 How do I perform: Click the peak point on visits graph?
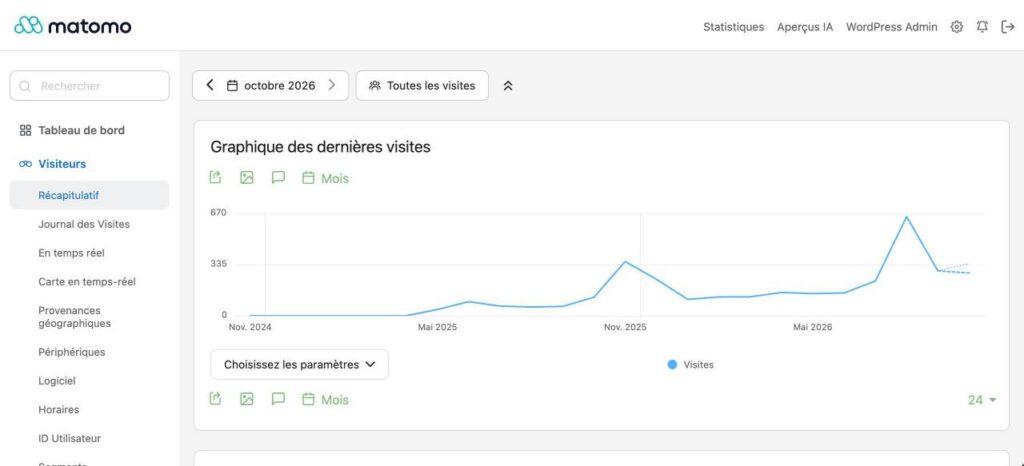coord(906,216)
